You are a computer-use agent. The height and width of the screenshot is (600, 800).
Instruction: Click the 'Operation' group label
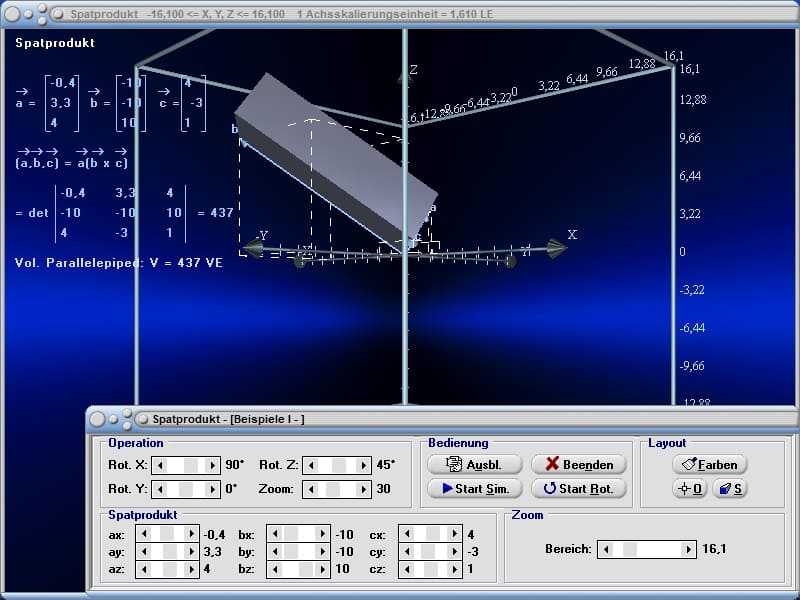point(136,443)
